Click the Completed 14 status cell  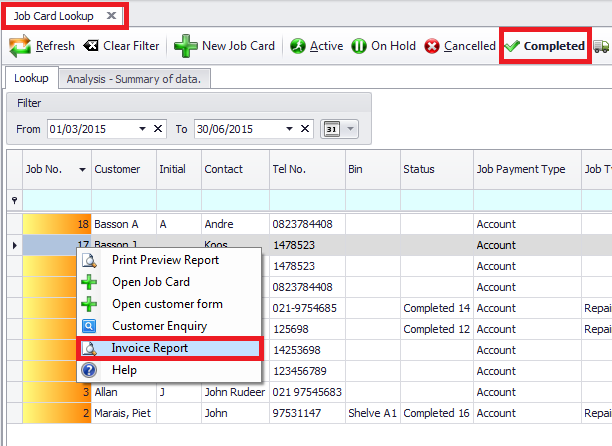click(437, 308)
